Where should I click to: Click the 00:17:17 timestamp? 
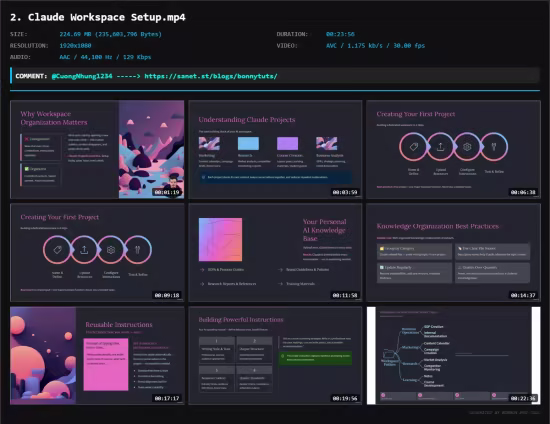click(x=167, y=398)
